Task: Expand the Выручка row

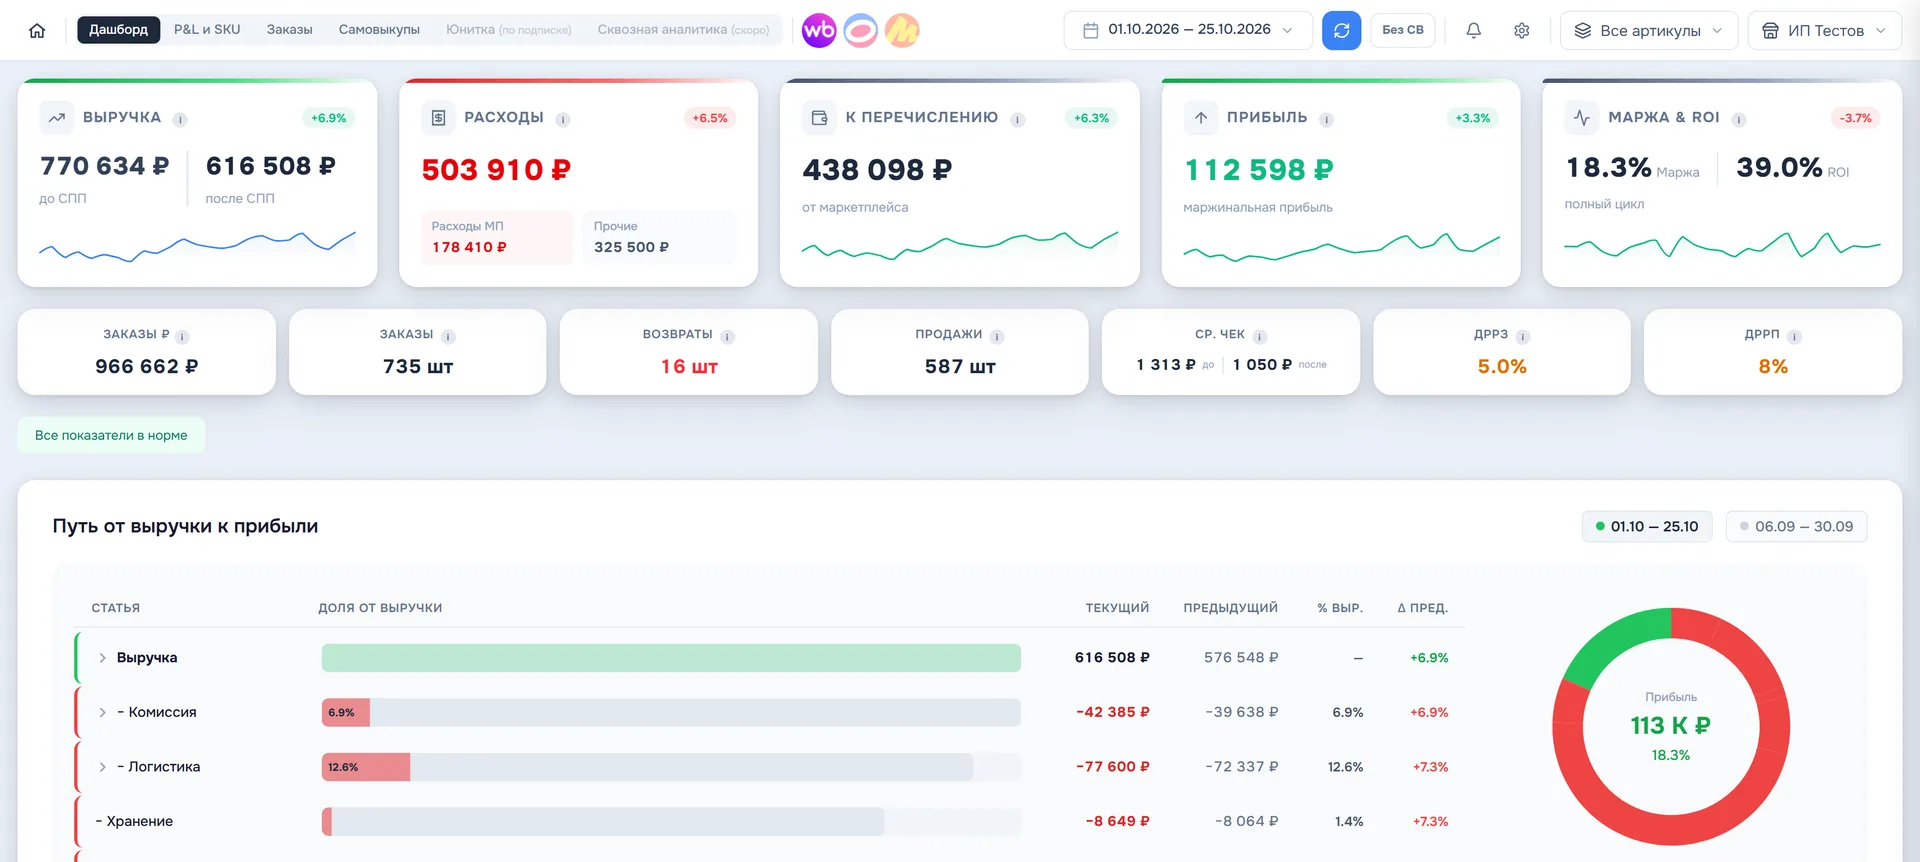Action: (102, 657)
